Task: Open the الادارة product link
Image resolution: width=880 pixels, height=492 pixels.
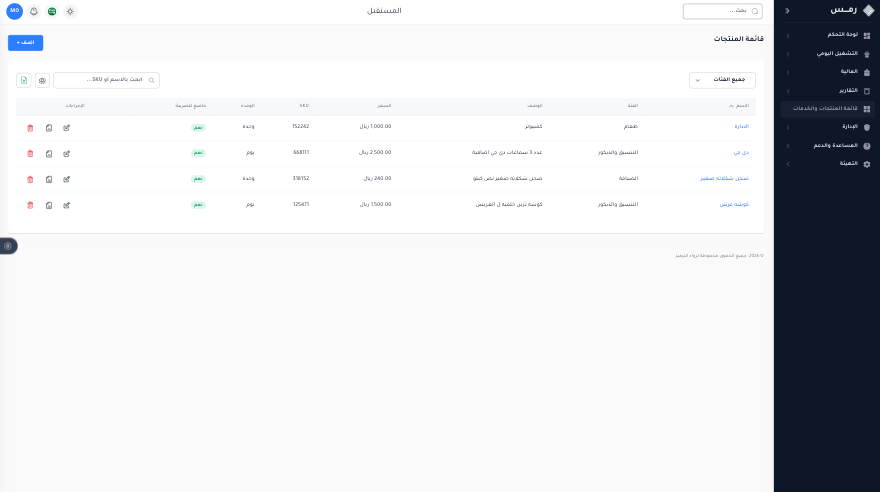Action: click(741, 127)
